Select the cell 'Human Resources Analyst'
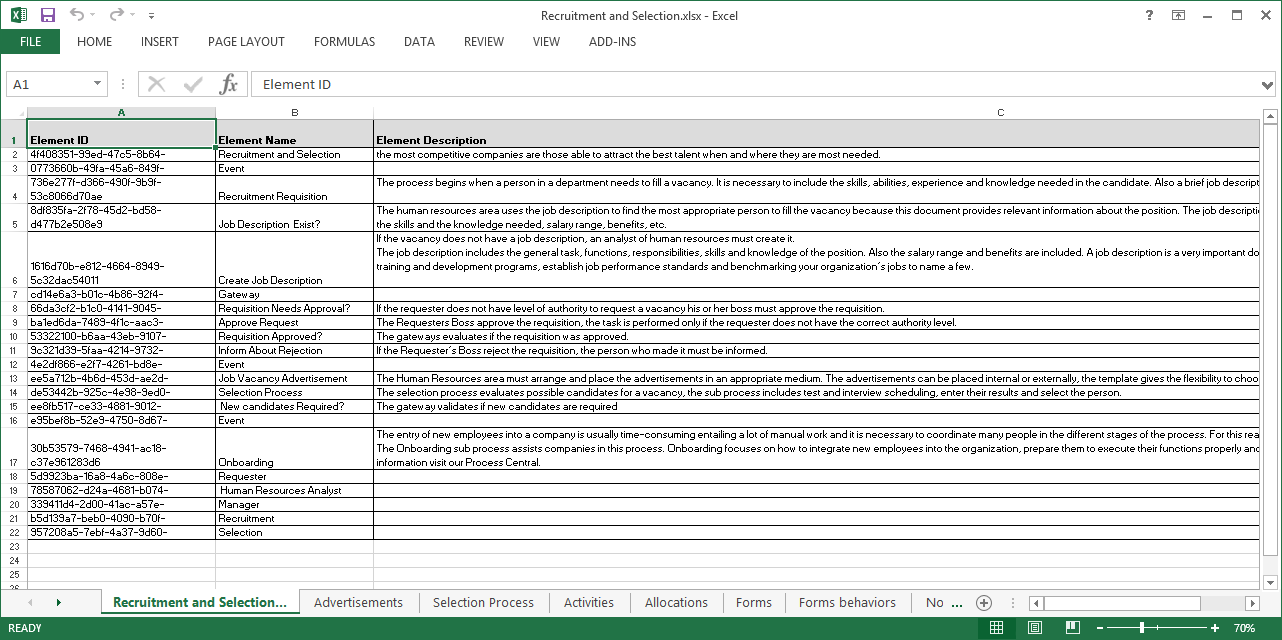Screen dimensions: 1282x640 click(294, 491)
